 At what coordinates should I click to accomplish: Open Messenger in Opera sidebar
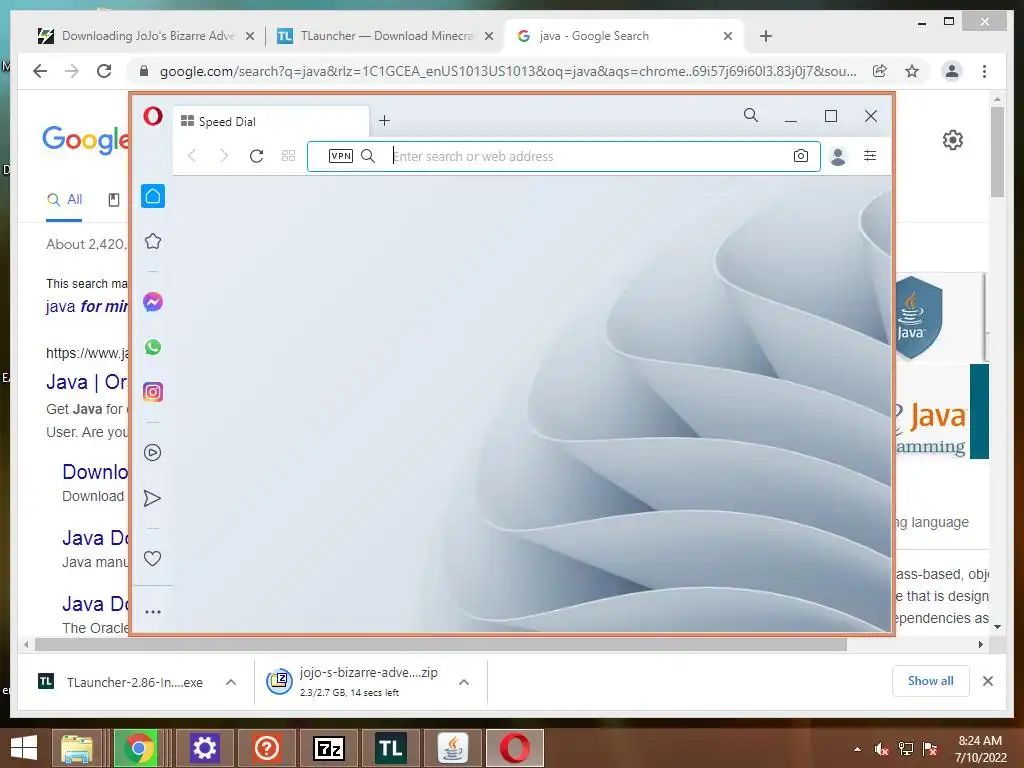[153, 302]
